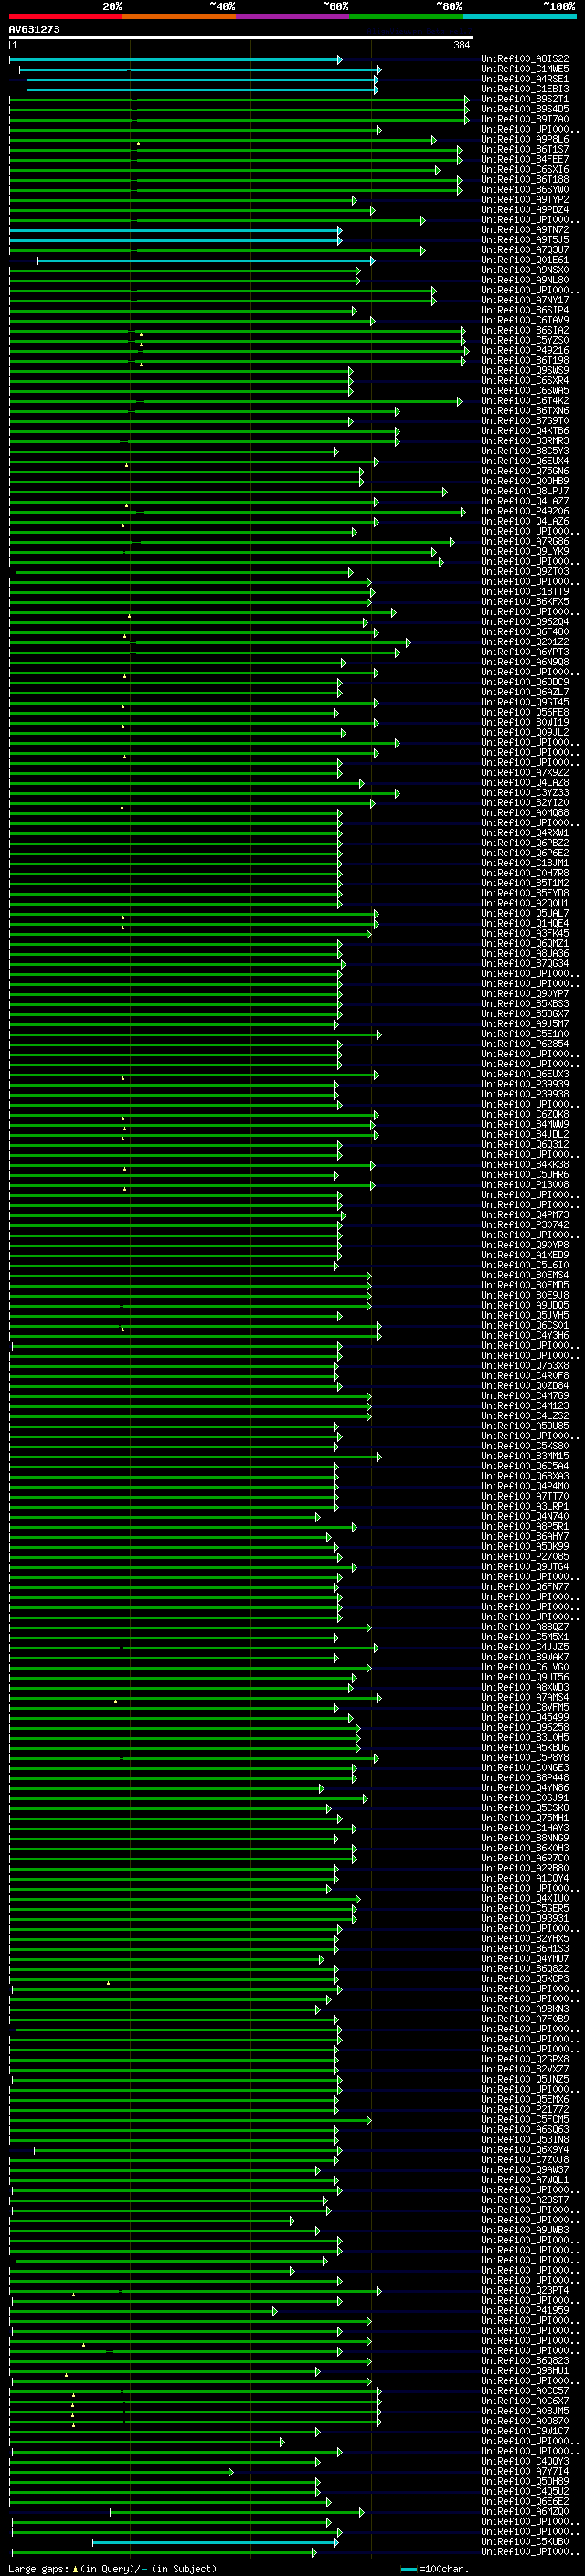Select hit UniRef100_A0CC57
Image resolution: width=585 pixels, height=2576 pixels.
pos(525,2390)
